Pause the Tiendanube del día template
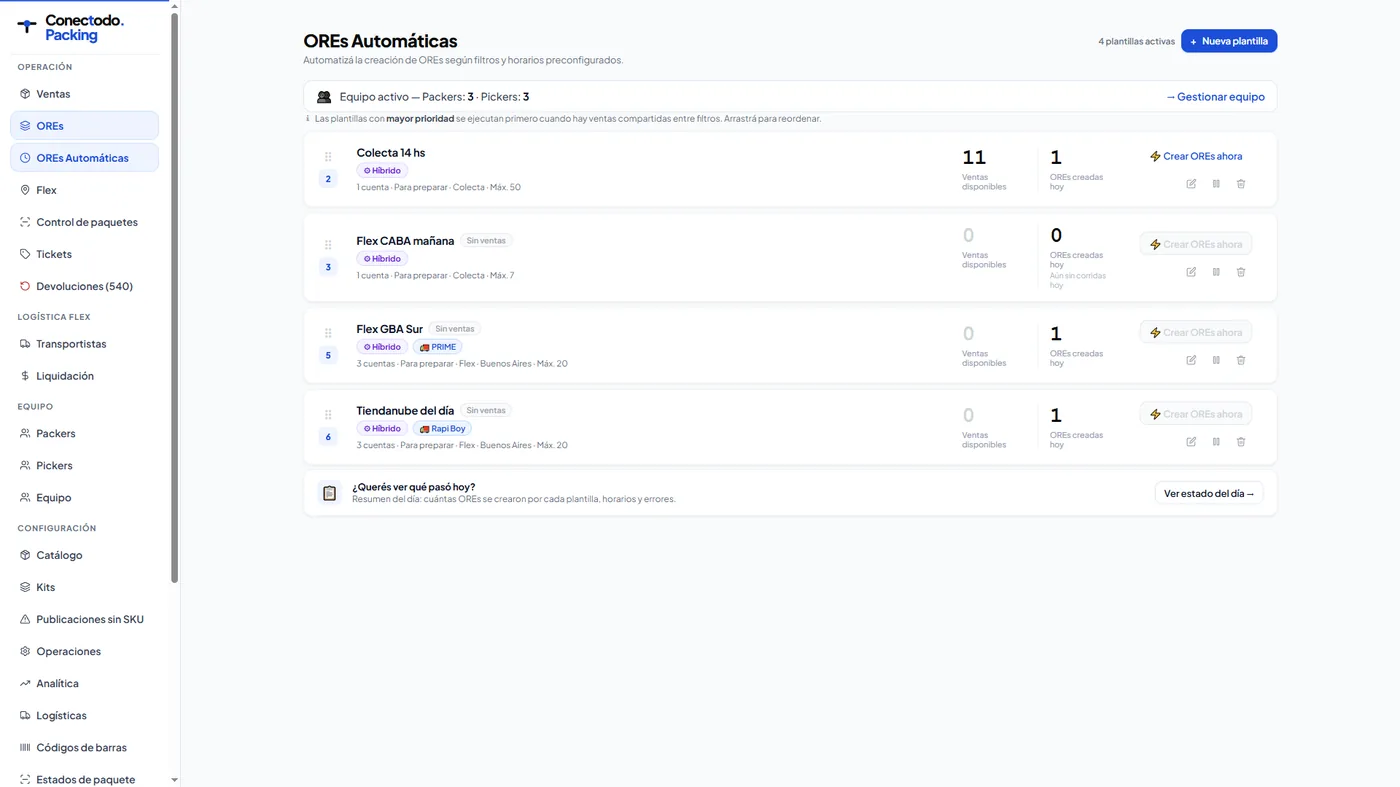1400x787 pixels. (1216, 442)
